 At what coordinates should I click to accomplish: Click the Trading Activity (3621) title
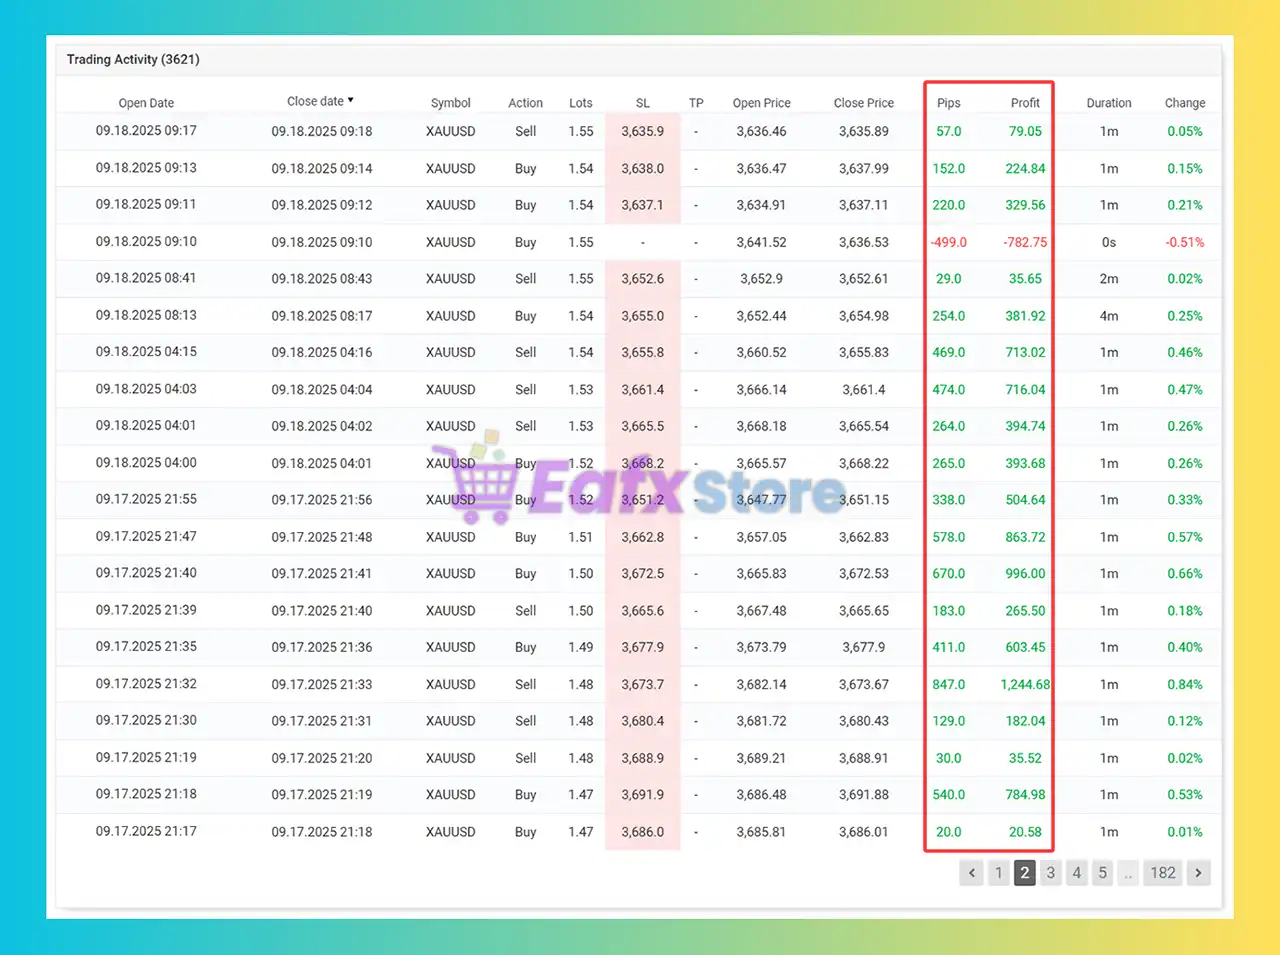pos(133,60)
